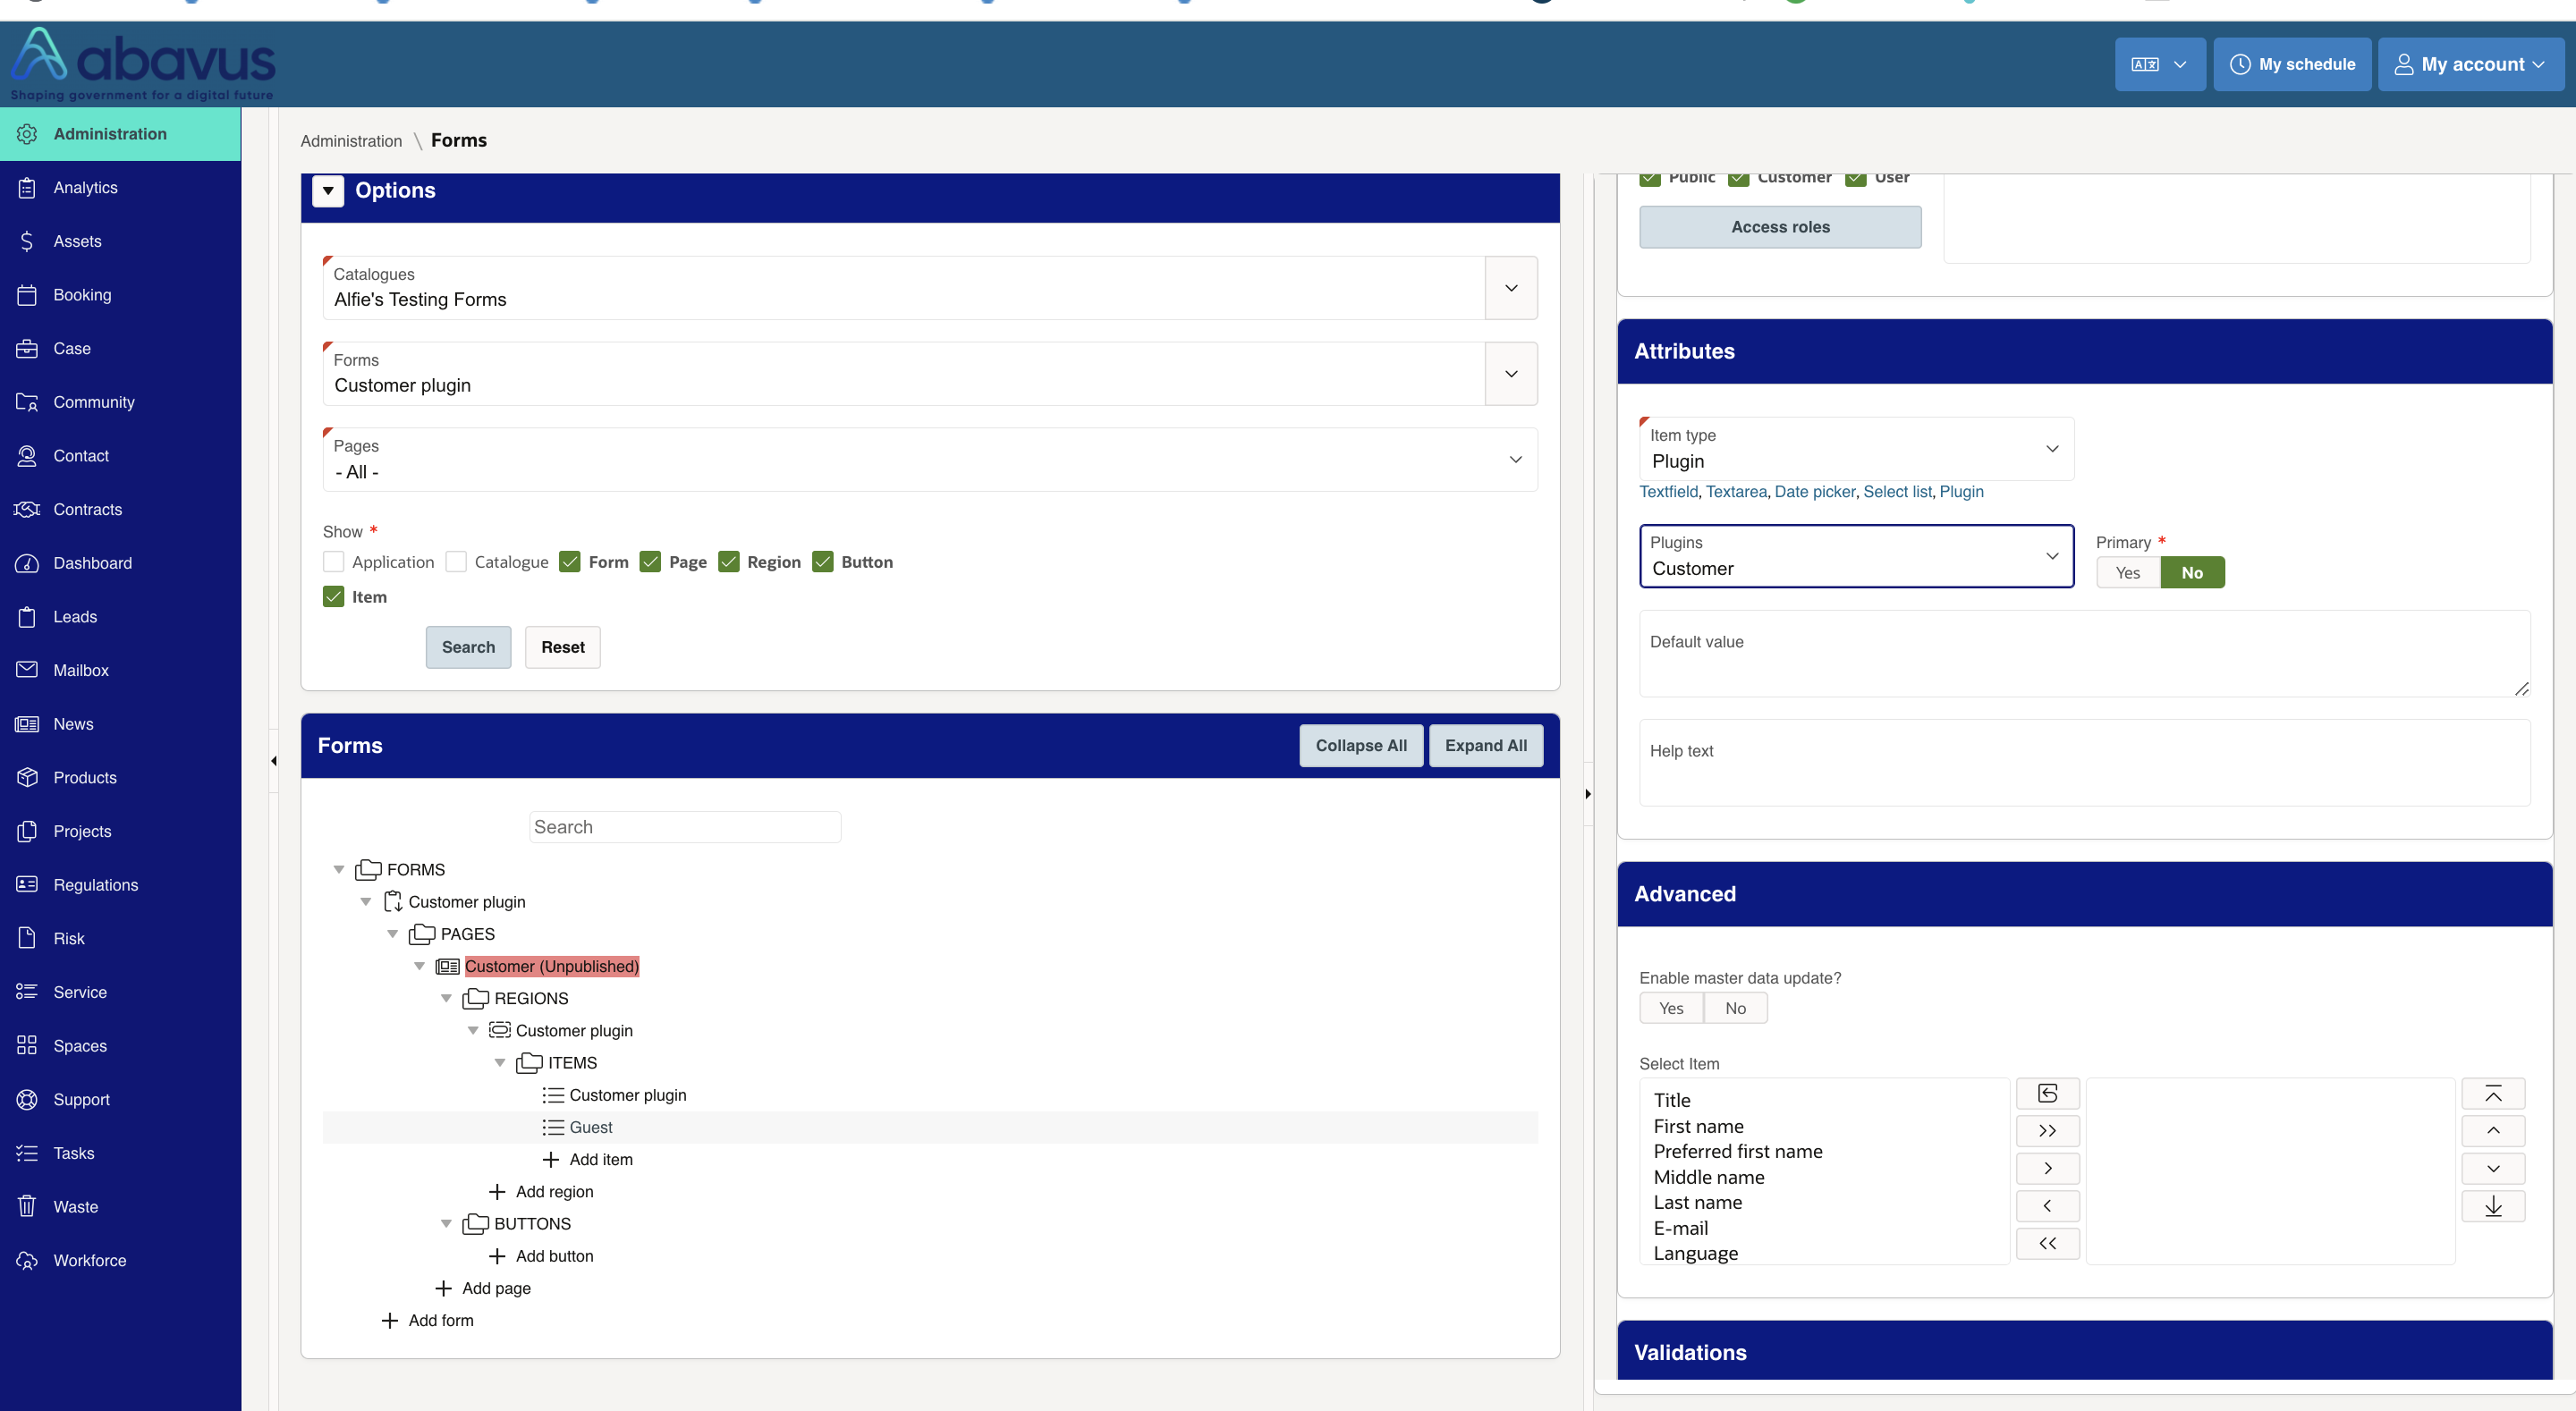Uncheck the Button checkbox
The image size is (2576, 1411).
[x=823, y=562]
